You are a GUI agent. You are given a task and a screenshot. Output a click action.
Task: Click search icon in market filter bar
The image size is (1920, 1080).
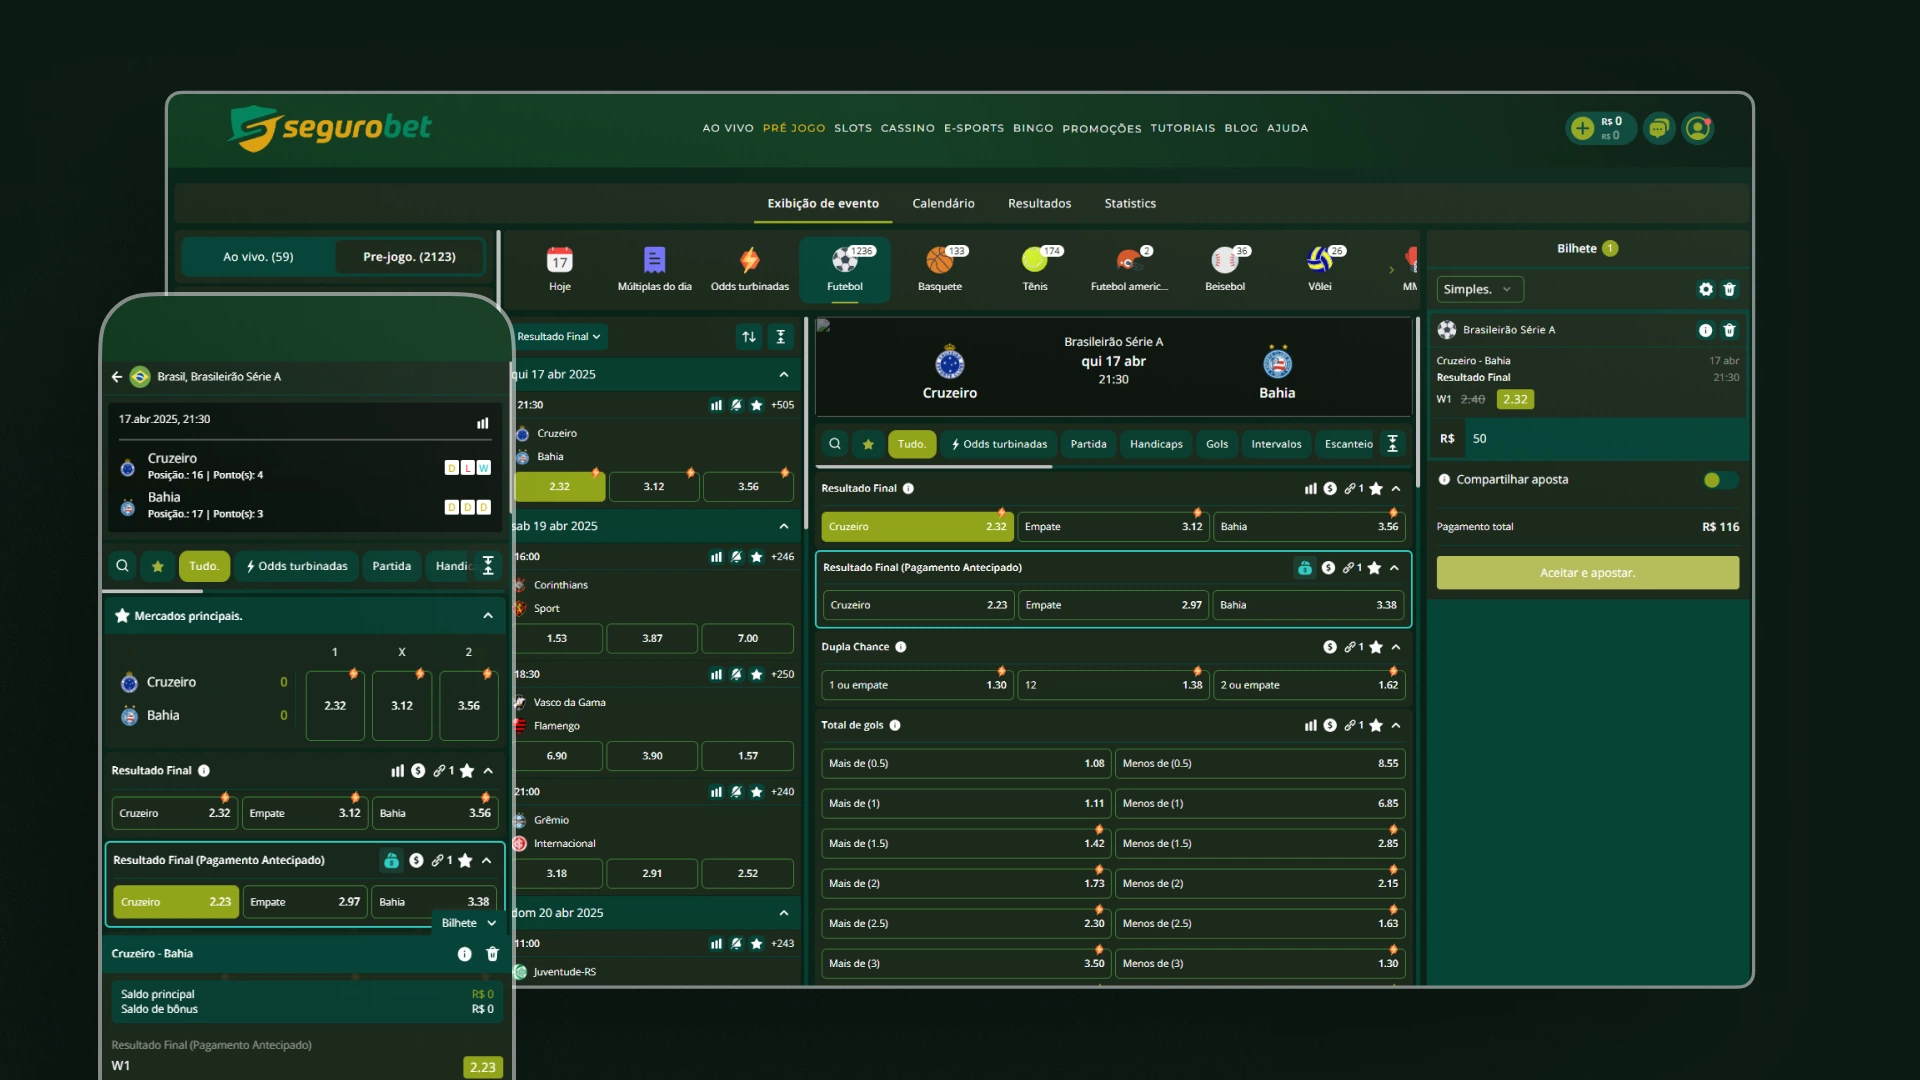[x=835, y=444]
